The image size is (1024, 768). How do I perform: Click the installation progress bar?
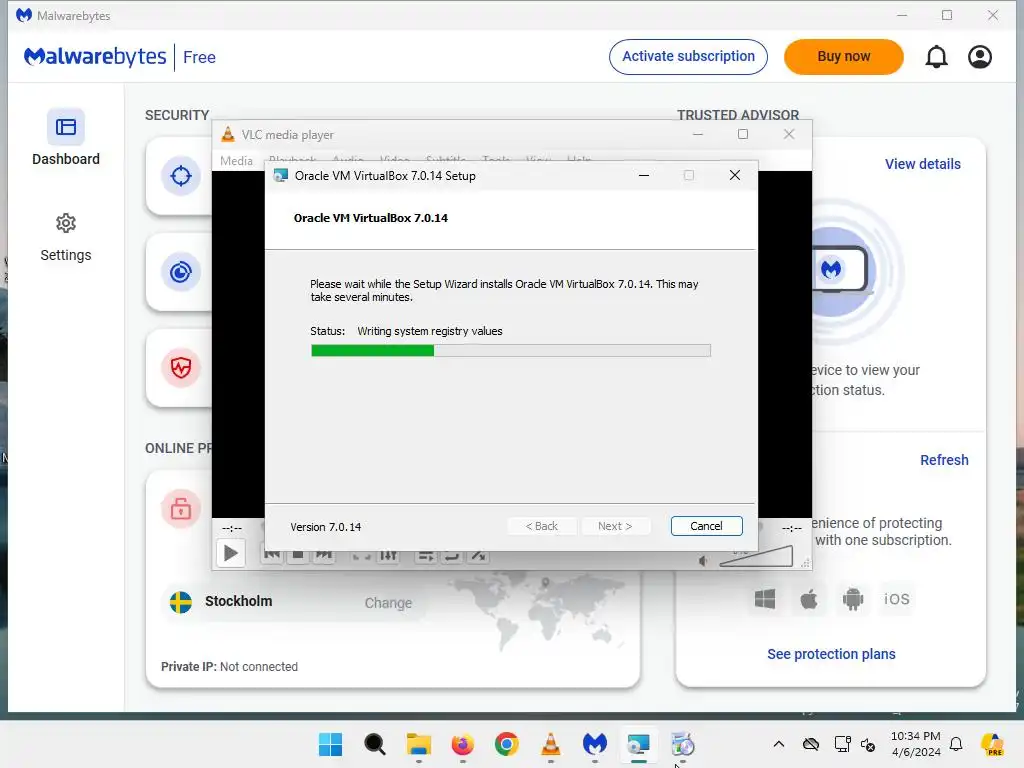(x=511, y=351)
